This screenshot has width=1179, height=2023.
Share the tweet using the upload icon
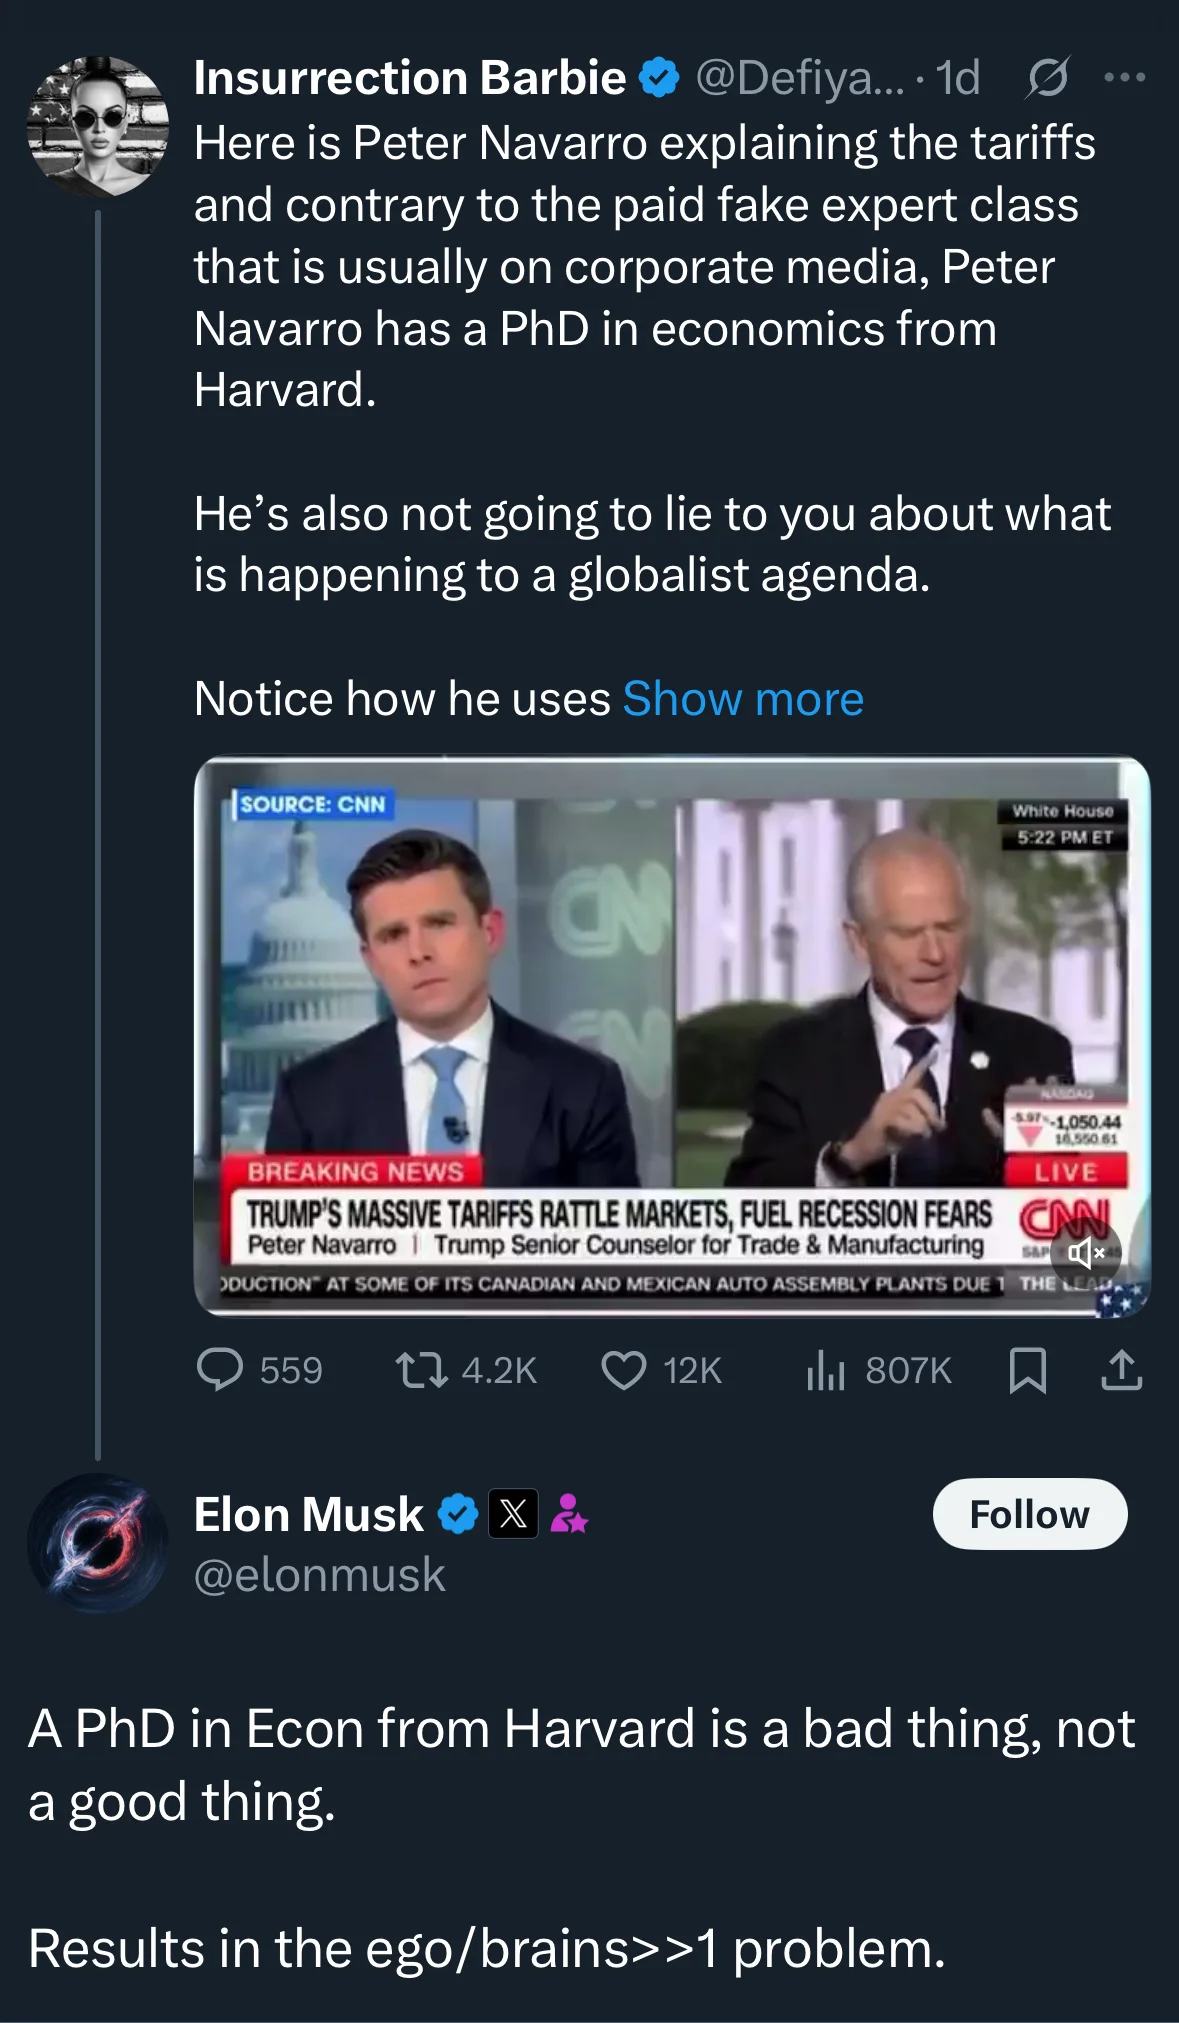pos(1121,1369)
